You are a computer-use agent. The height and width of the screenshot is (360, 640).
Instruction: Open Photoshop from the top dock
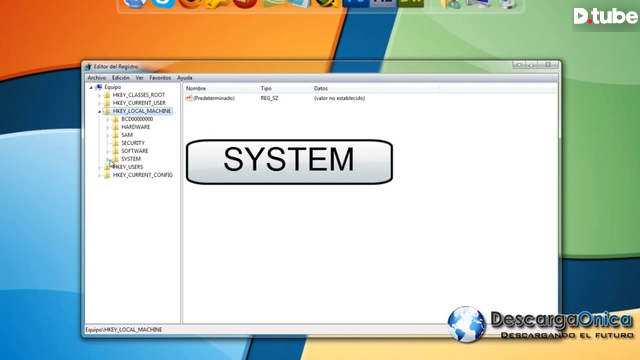tap(356, 3)
